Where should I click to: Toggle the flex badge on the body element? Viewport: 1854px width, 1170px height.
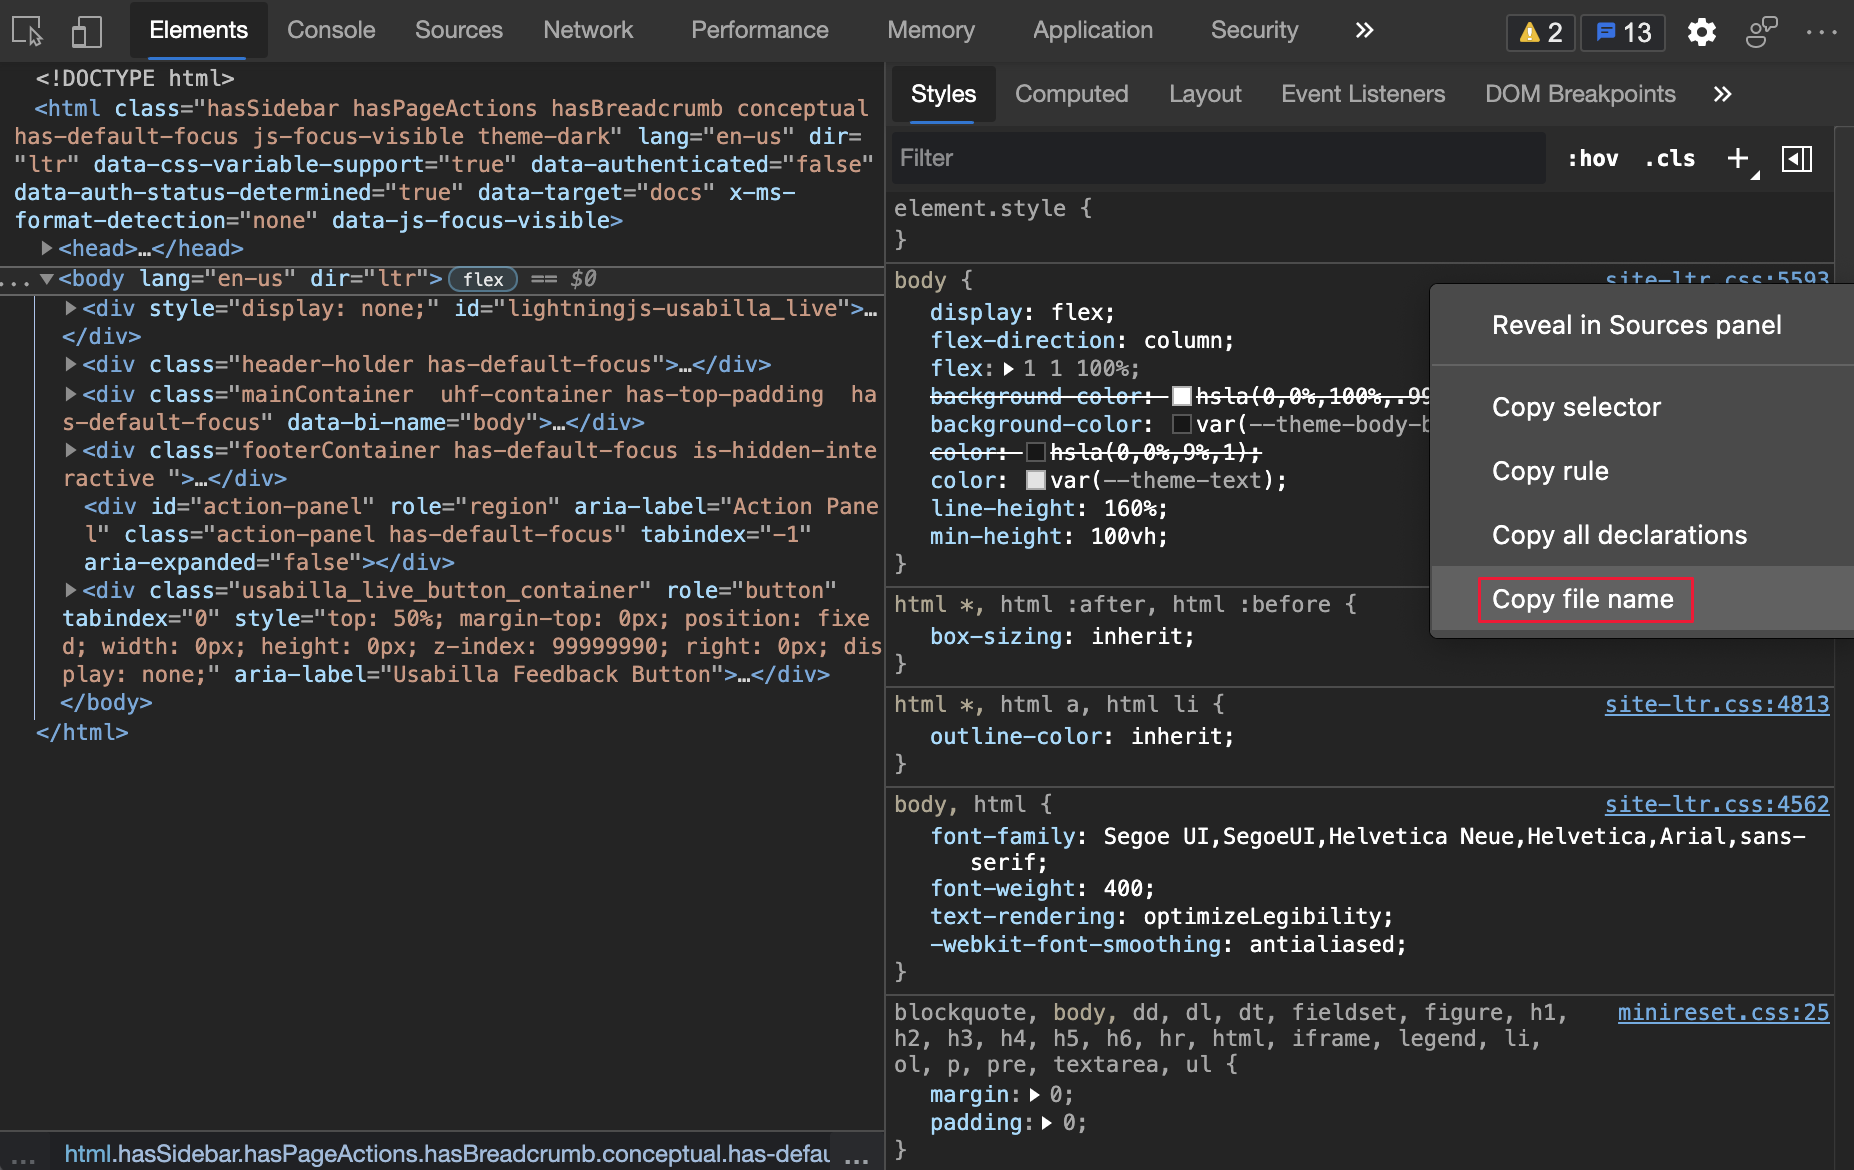click(483, 279)
